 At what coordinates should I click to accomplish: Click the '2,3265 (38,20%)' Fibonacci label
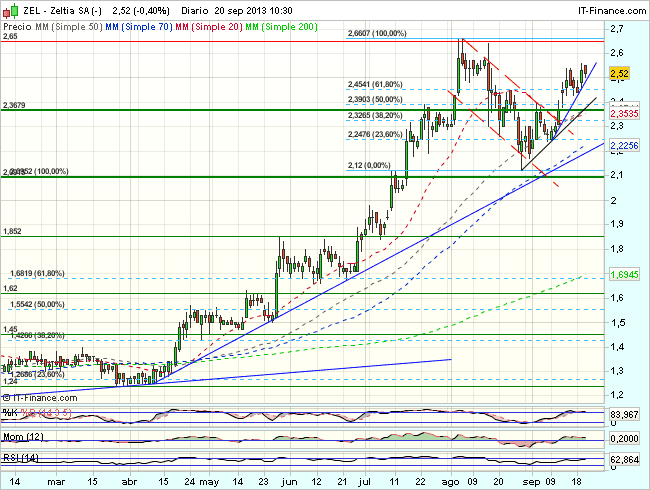[375, 115]
